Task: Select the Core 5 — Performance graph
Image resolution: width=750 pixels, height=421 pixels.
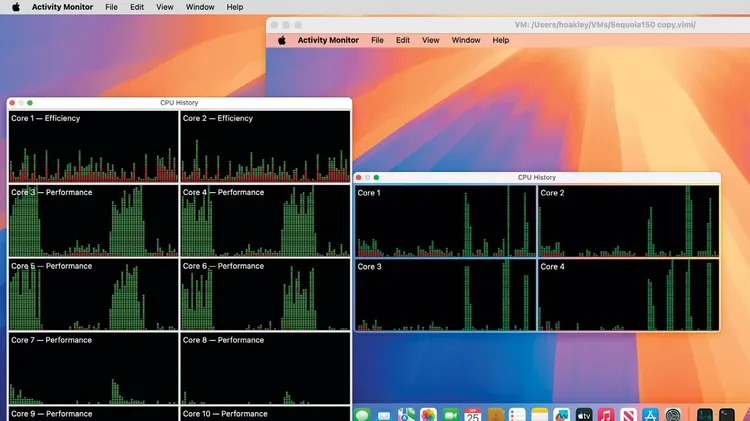Action: click(x=93, y=294)
